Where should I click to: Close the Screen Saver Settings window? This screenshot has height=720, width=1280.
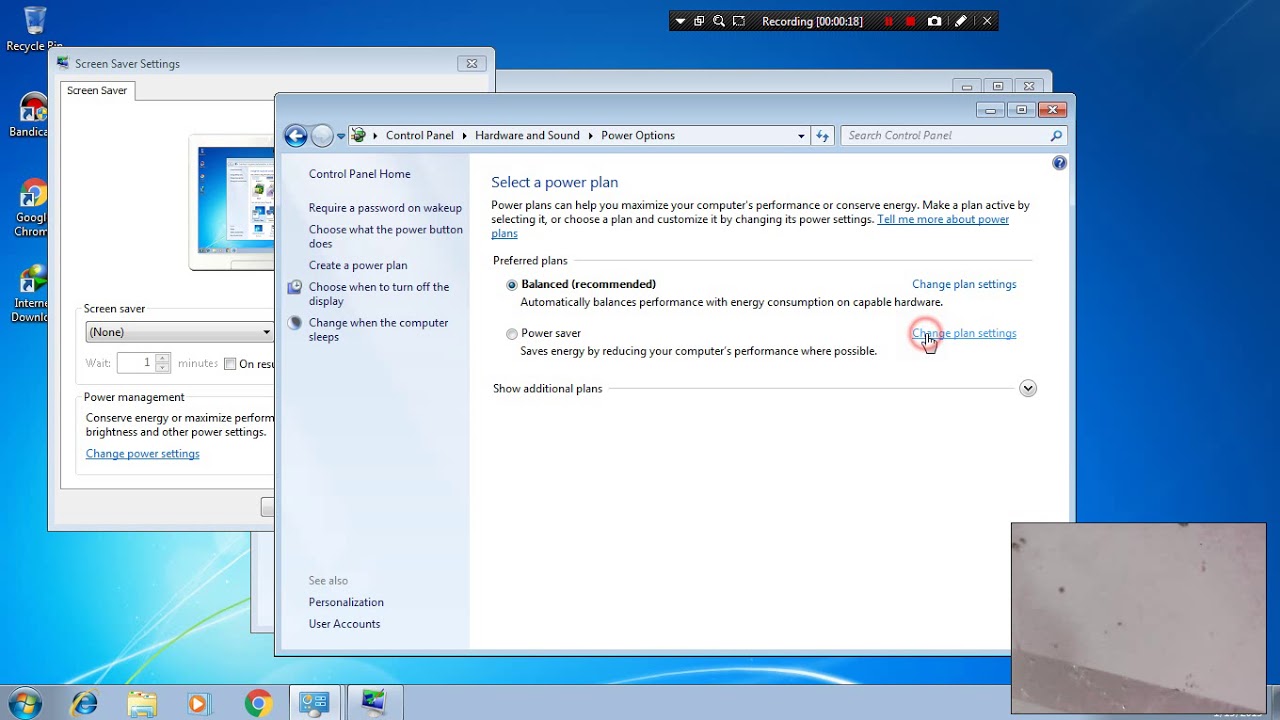tap(472, 63)
